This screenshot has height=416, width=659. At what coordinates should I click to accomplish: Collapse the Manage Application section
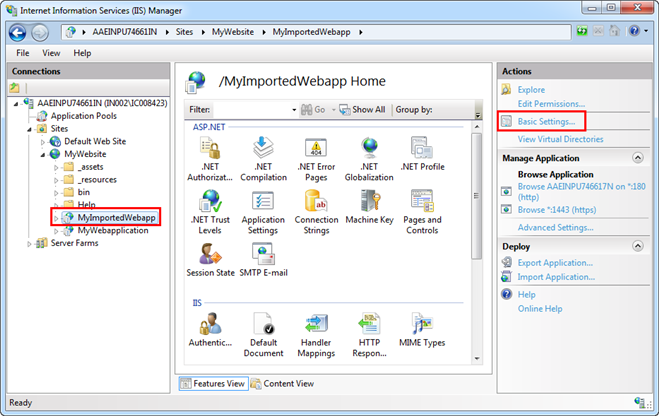pyautogui.click(x=637, y=158)
